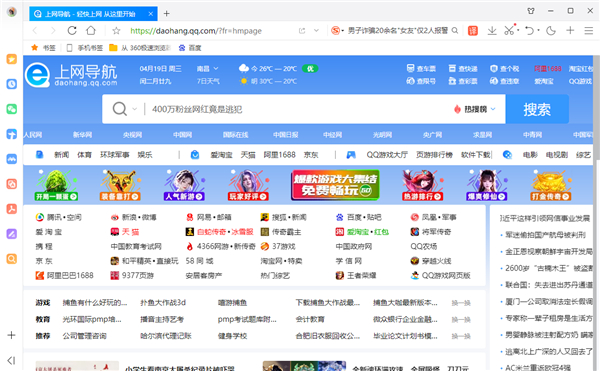The image size is (600, 371).
Task: Click 换一换 in the 游戏 row
Action: click(461, 303)
